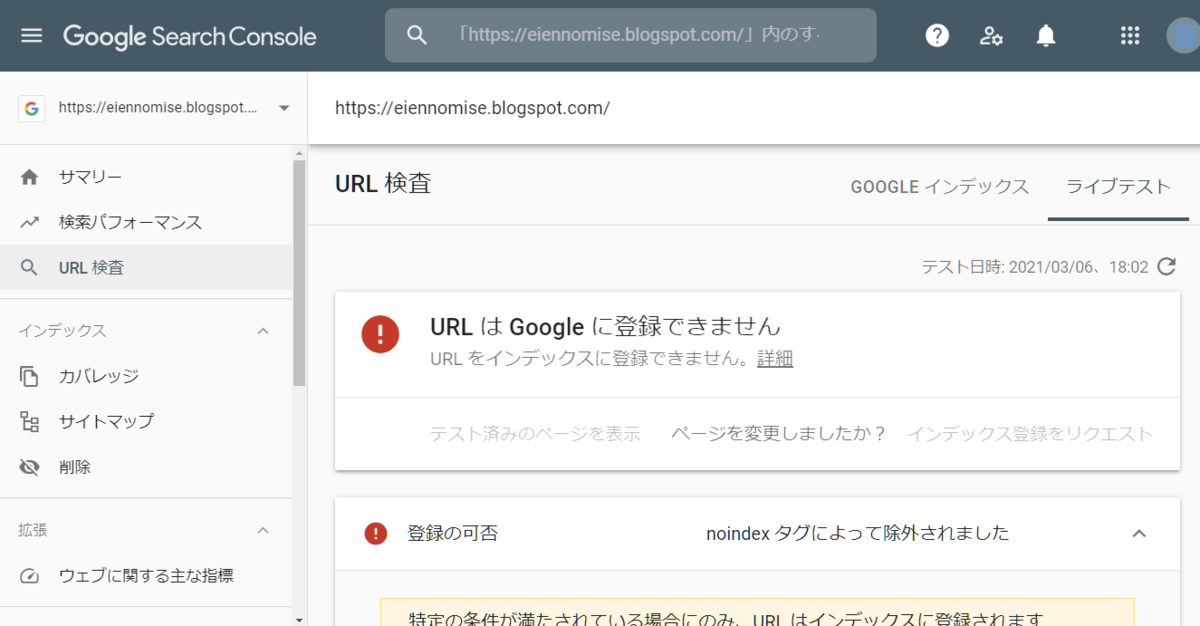Image resolution: width=1200 pixels, height=626 pixels.
Task: Open the hamburger main menu
Action: [x=32, y=36]
